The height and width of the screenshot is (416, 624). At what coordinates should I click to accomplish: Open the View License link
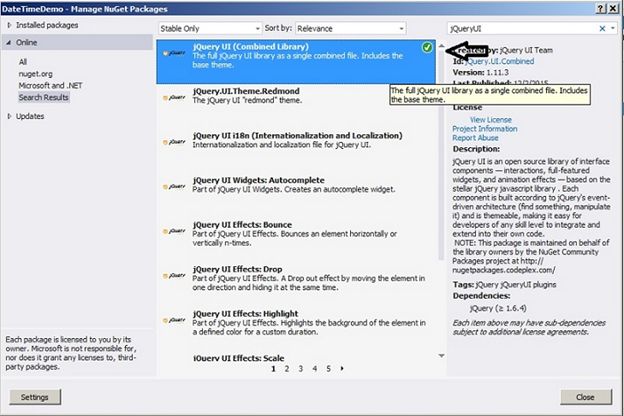pos(491,120)
